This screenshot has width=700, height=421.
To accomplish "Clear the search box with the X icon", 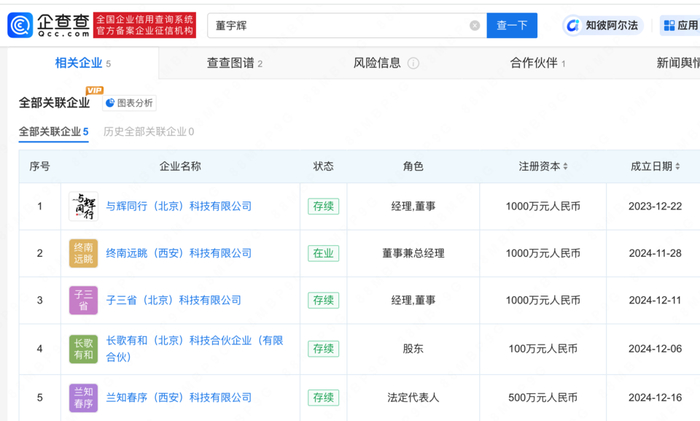I will pos(474,26).
